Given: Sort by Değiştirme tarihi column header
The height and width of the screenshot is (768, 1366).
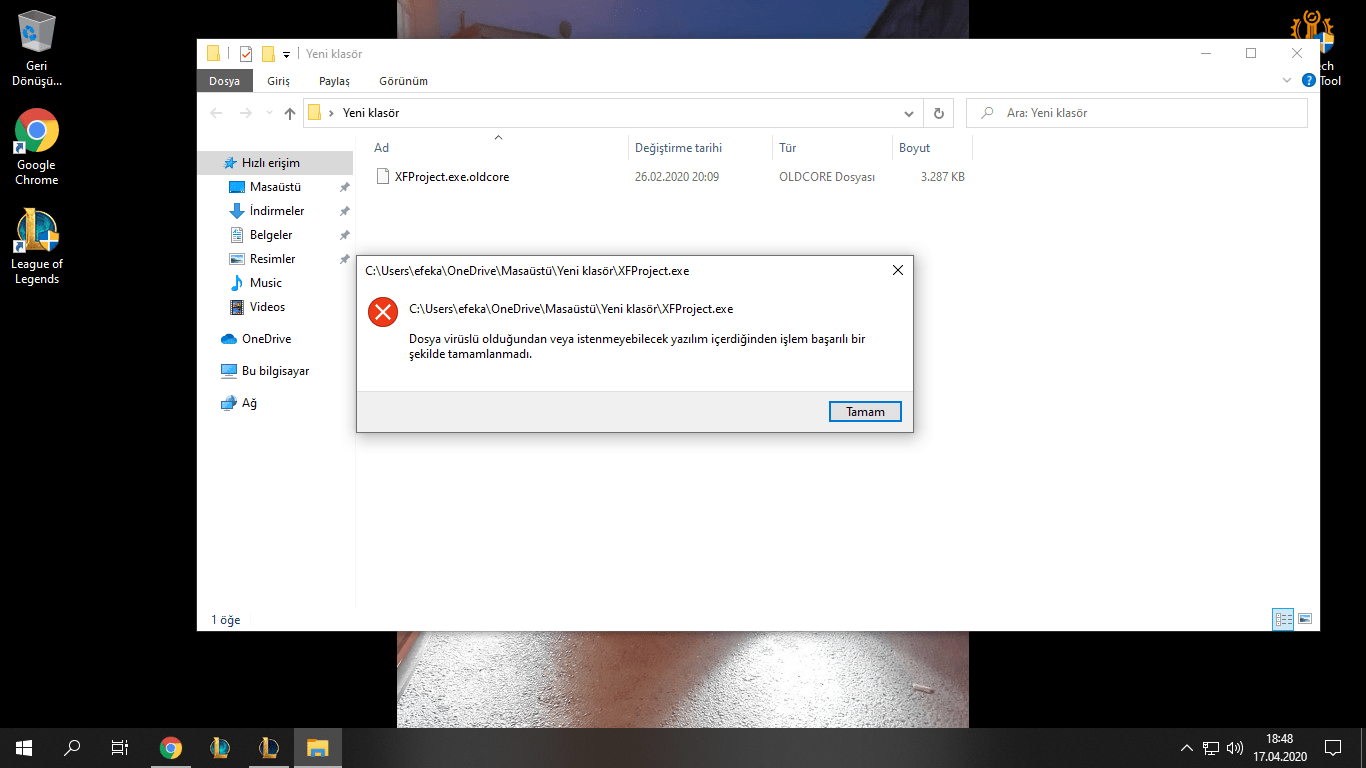Looking at the screenshot, I should 700,148.
